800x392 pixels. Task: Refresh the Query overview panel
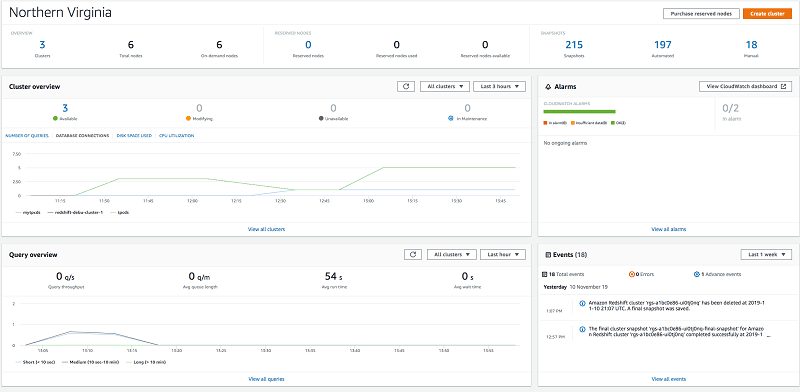point(413,254)
